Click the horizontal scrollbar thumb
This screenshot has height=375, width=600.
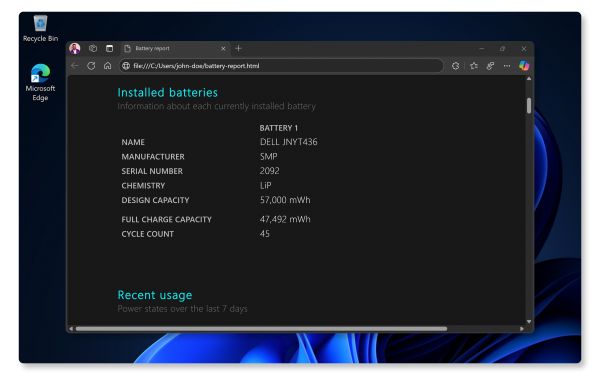(261, 329)
